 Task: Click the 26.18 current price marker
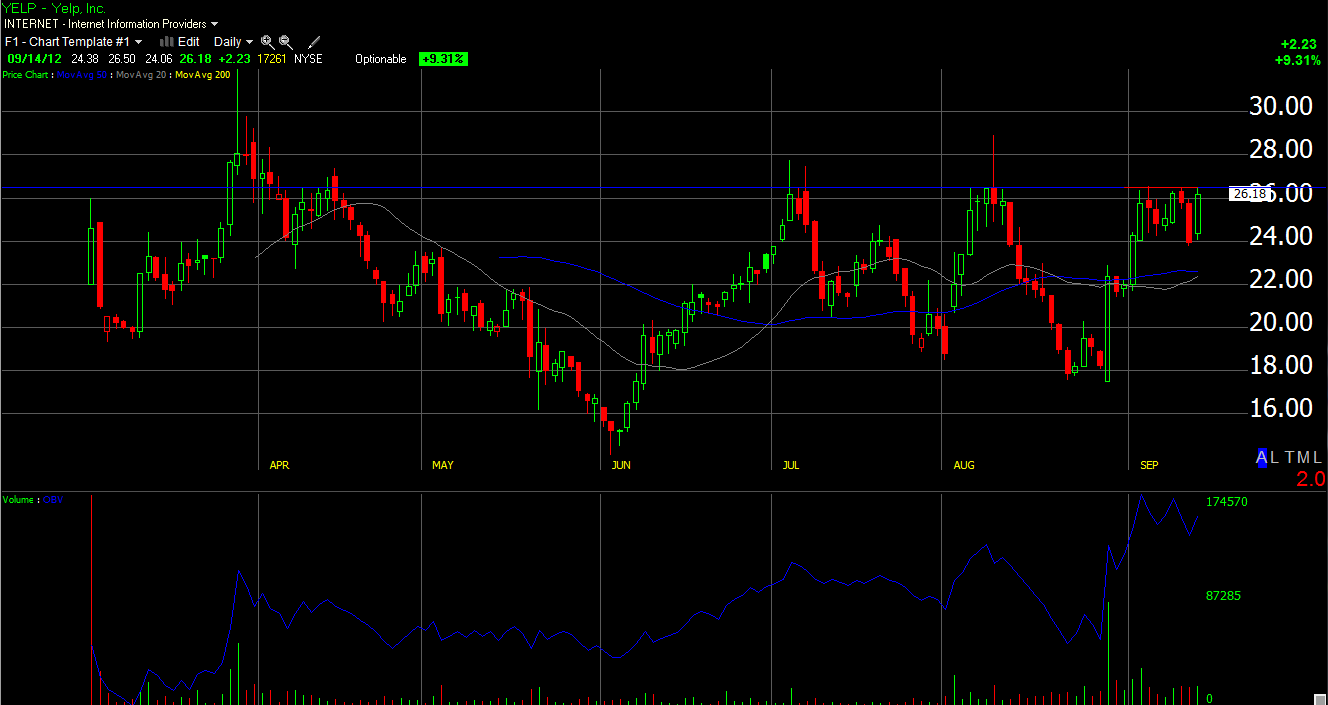[1248, 194]
